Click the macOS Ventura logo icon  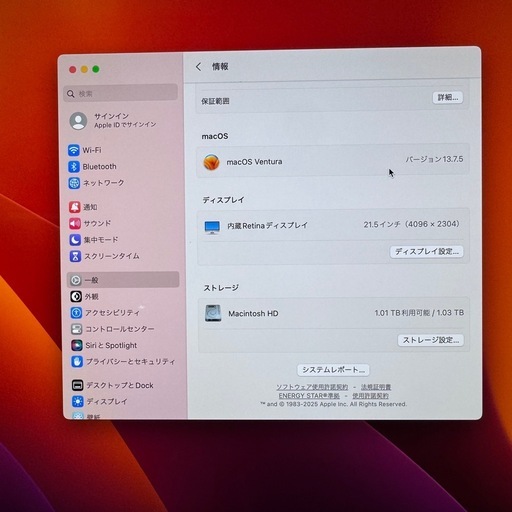212,162
